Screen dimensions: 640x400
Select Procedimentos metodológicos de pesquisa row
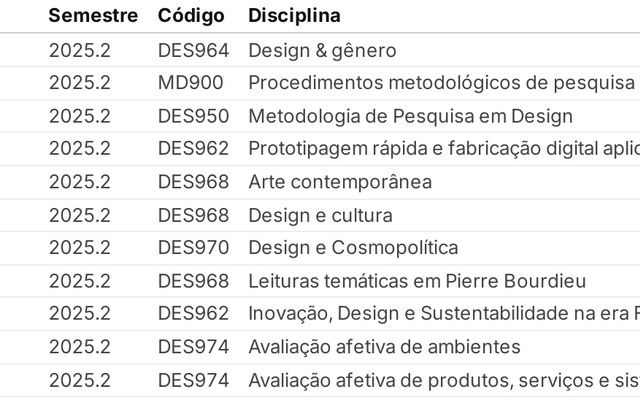coord(320,83)
